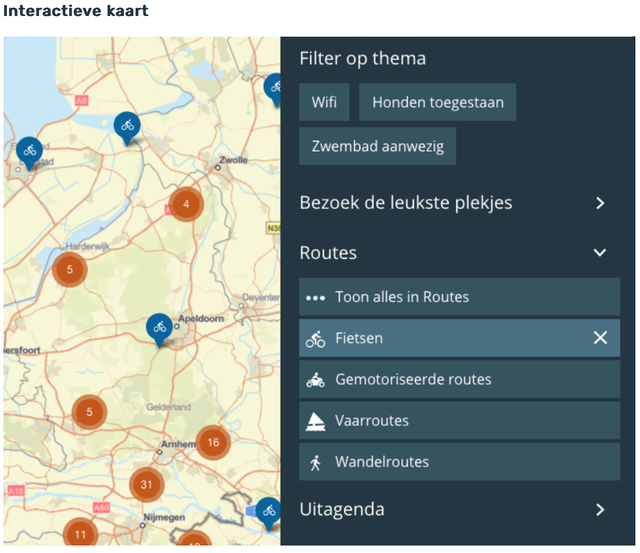Toggle the Honden toegestaan filter
The height and width of the screenshot is (553, 640).
pyautogui.click(x=438, y=102)
